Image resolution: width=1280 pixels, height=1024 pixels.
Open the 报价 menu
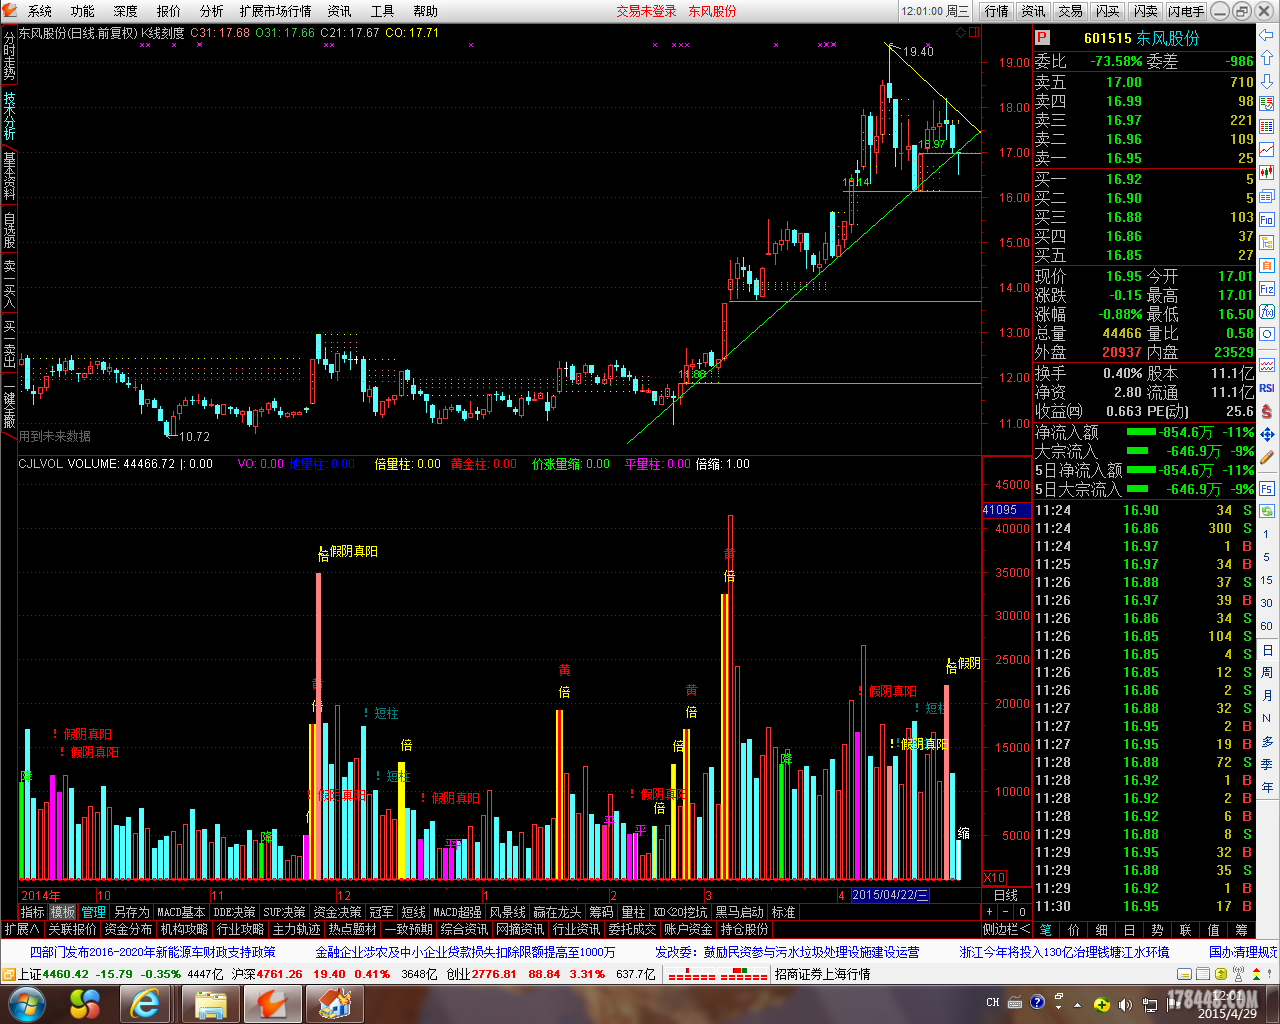click(169, 11)
